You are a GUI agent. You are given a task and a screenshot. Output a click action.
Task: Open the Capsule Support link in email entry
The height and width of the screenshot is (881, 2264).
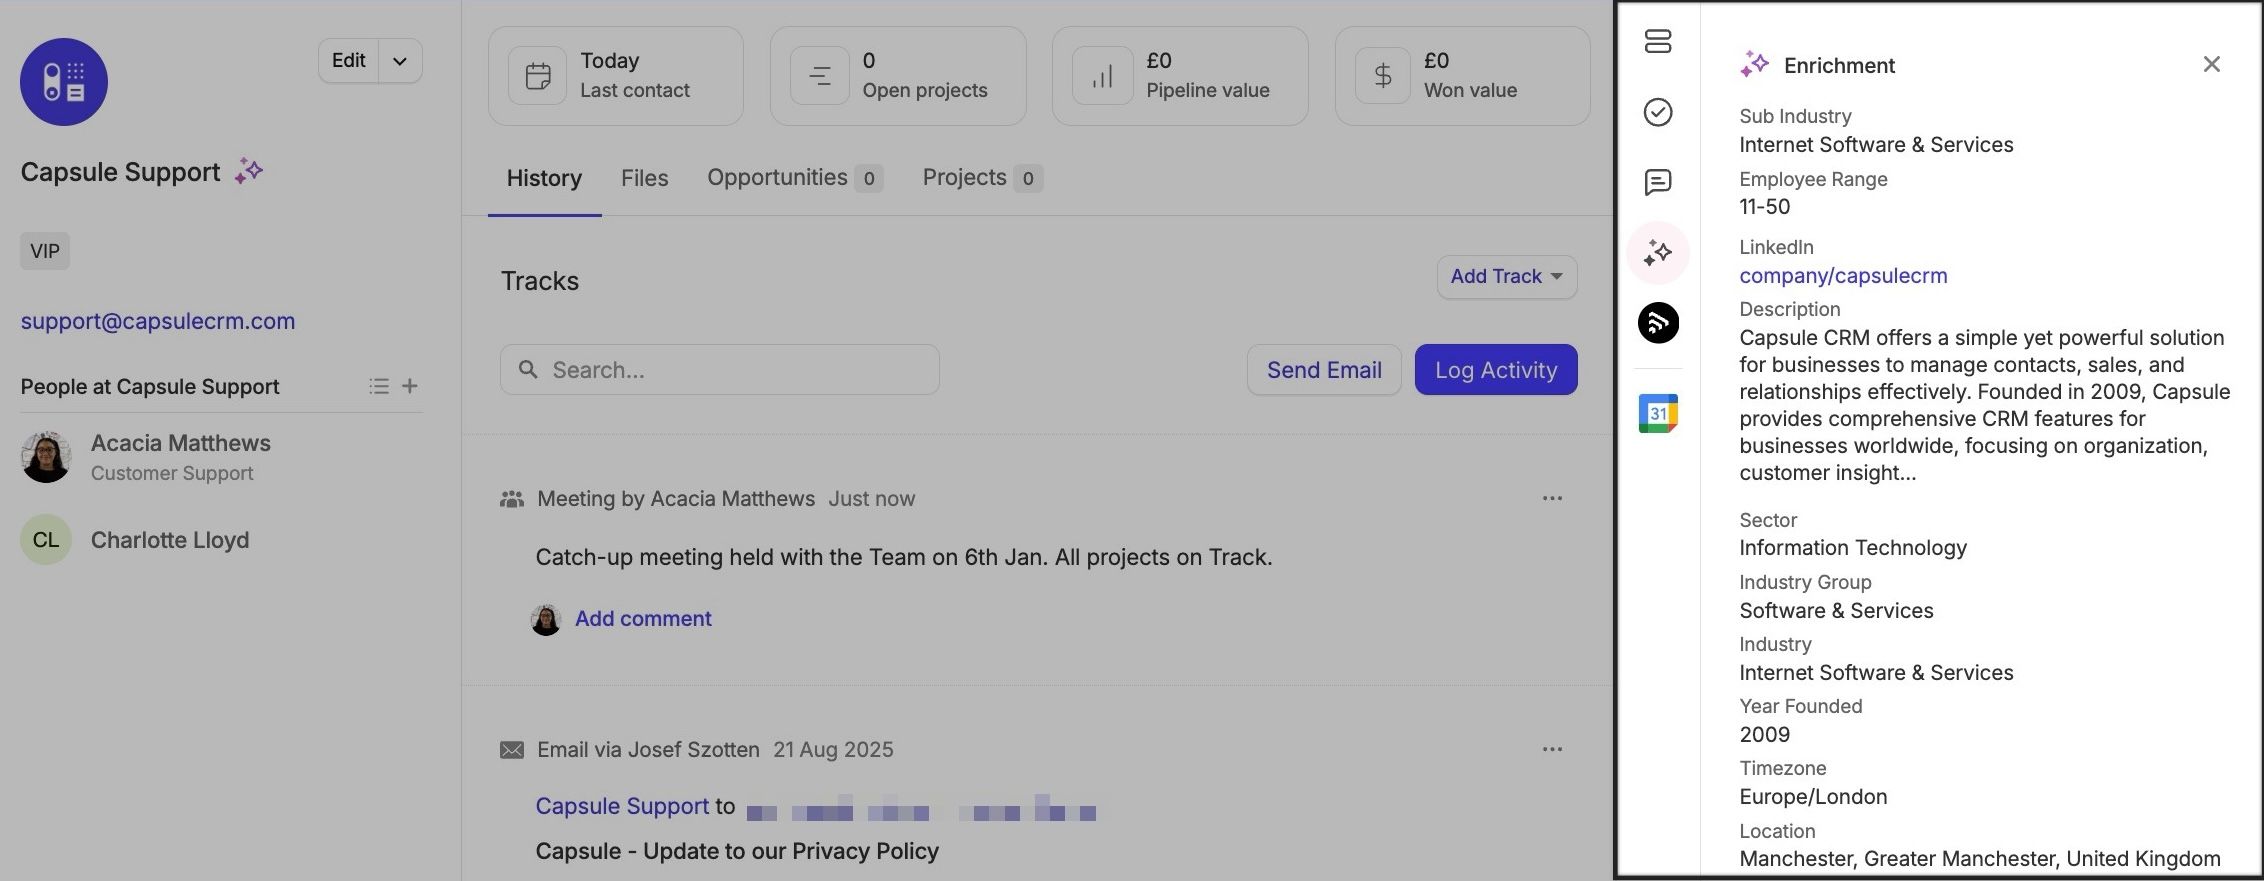click(622, 806)
